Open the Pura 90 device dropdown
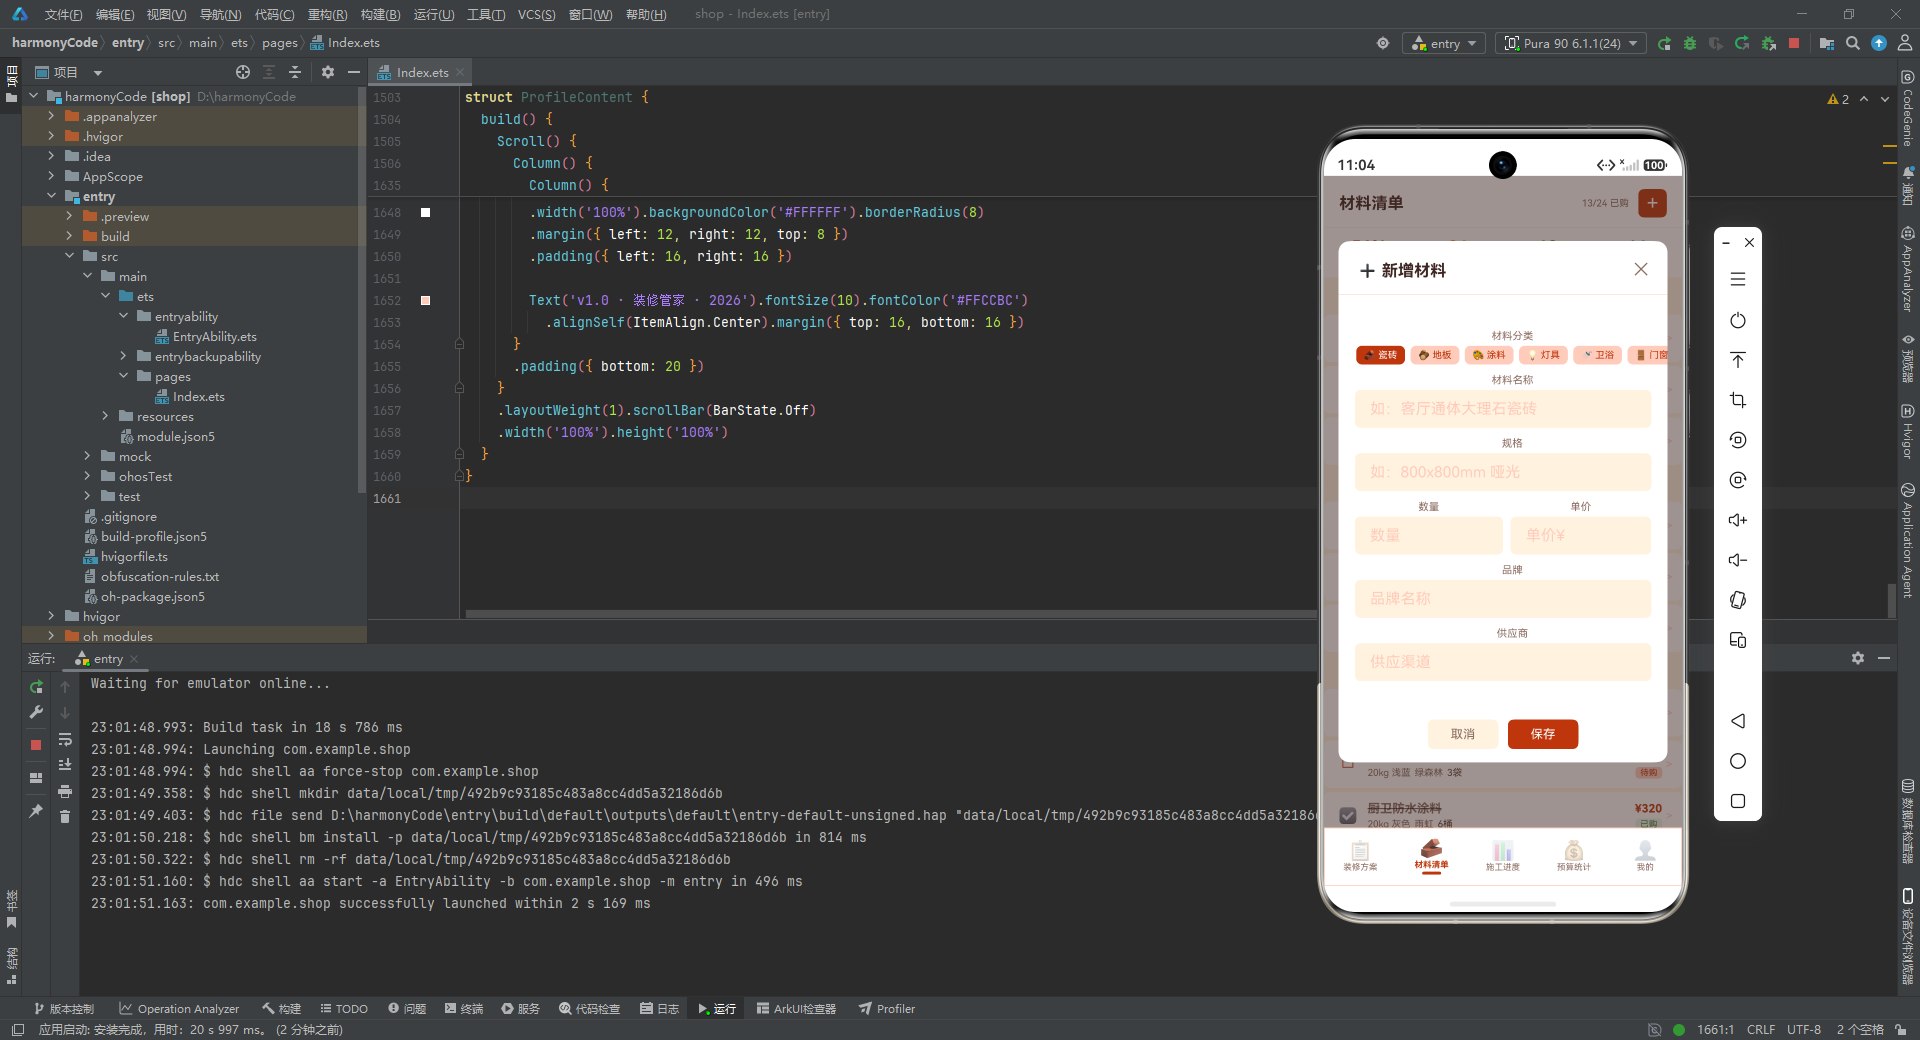Viewport: 1920px width, 1040px height. tap(1571, 43)
